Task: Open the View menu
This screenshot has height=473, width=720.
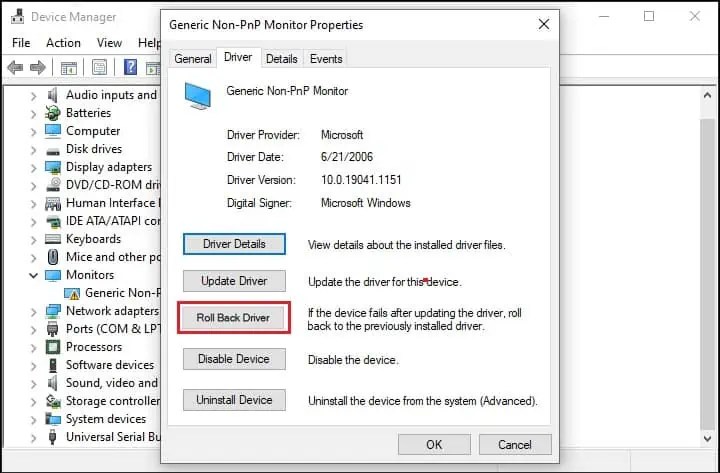Action: pyautogui.click(x=109, y=43)
